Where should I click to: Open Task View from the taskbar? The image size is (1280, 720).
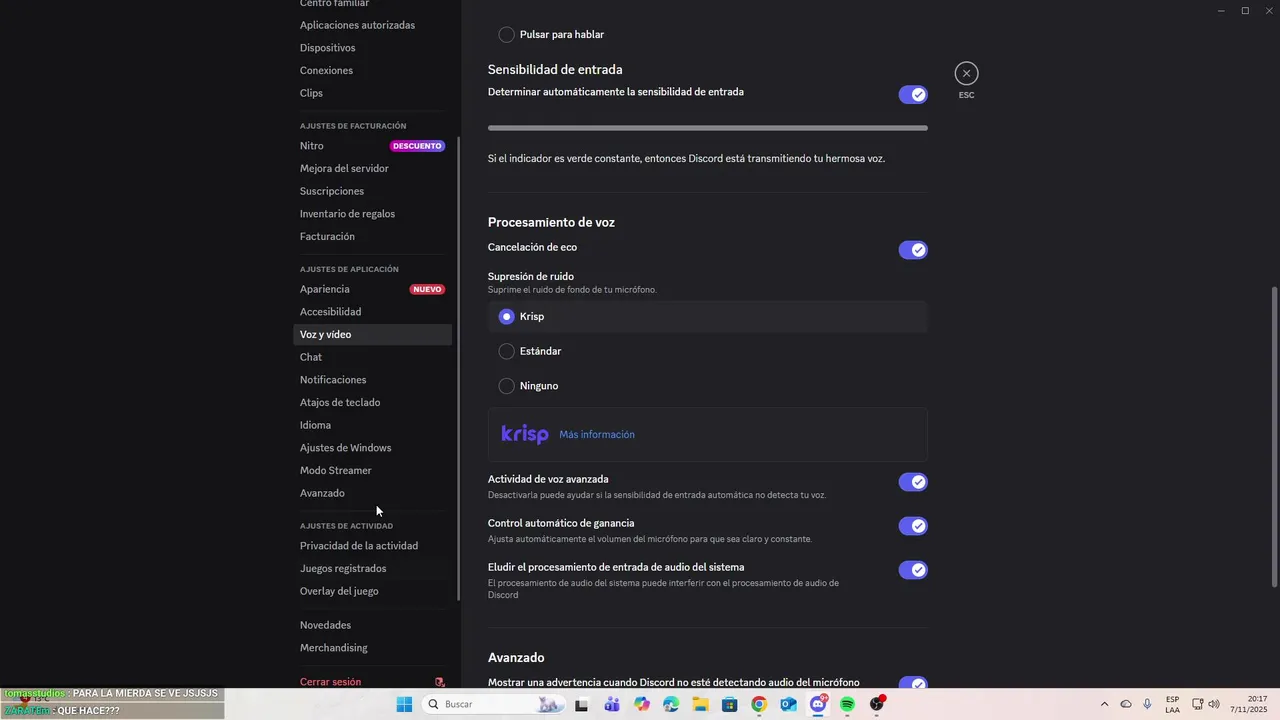tap(581, 704)
